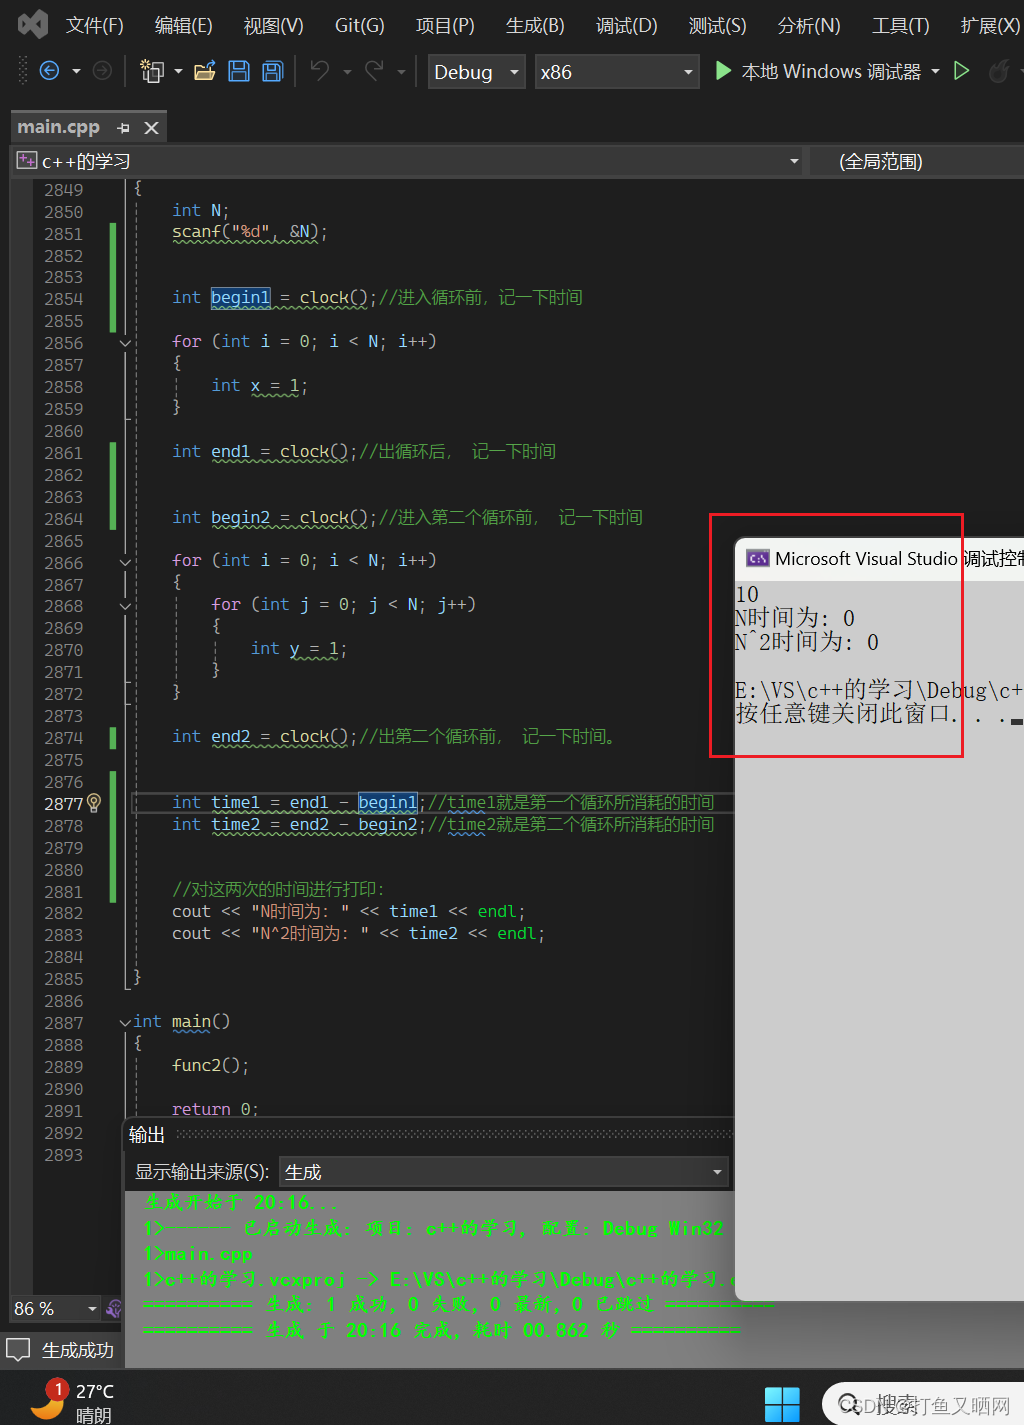The height and width of the screenshot is (1425, 1024).
Task: Click the taskbar search box
Action: pos(922,1404)
